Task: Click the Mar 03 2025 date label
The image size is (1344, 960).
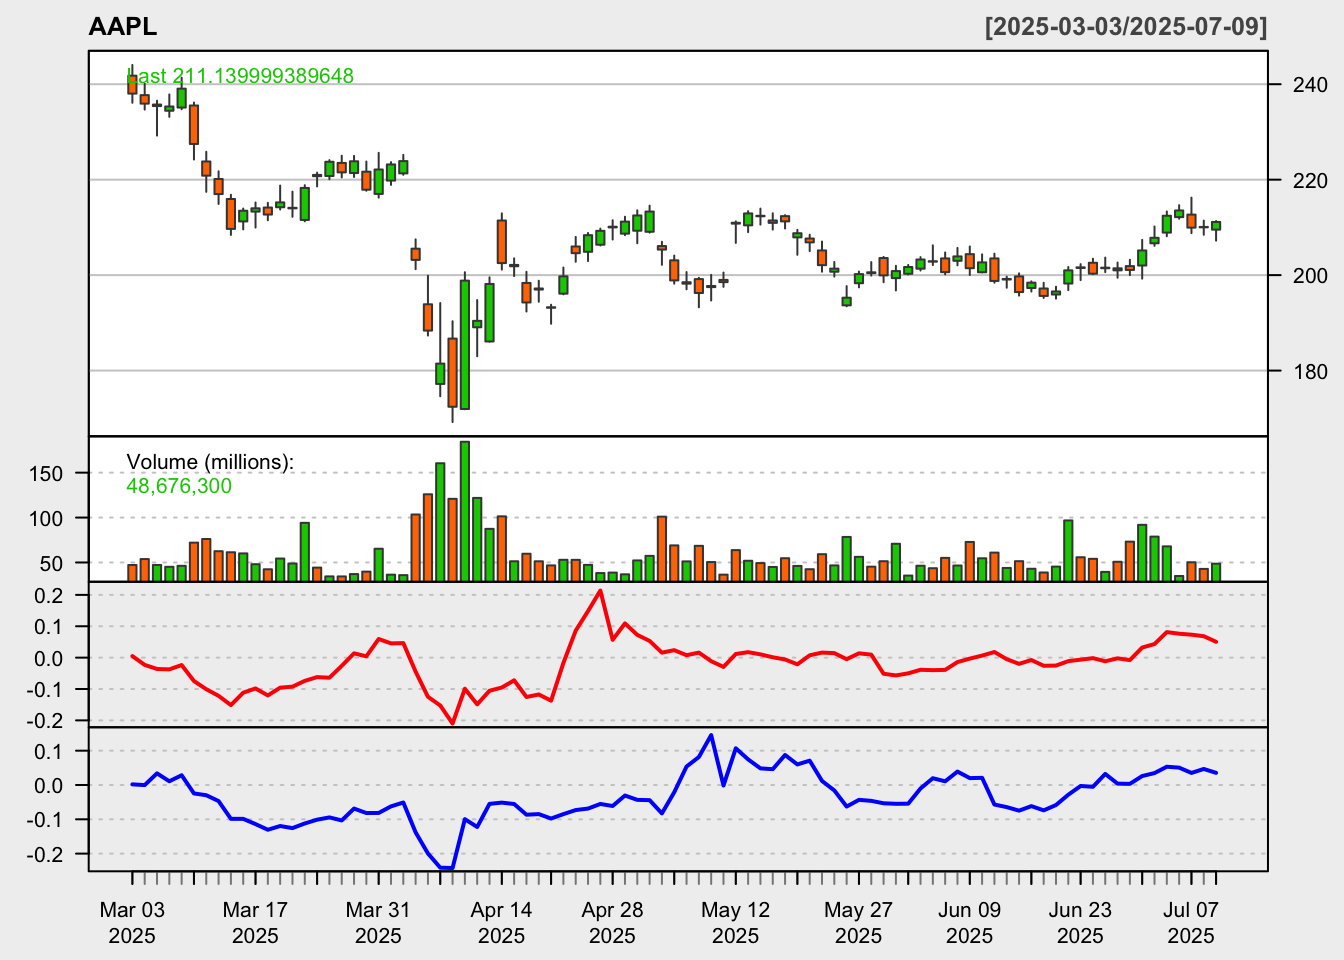Action: (132, 923)
